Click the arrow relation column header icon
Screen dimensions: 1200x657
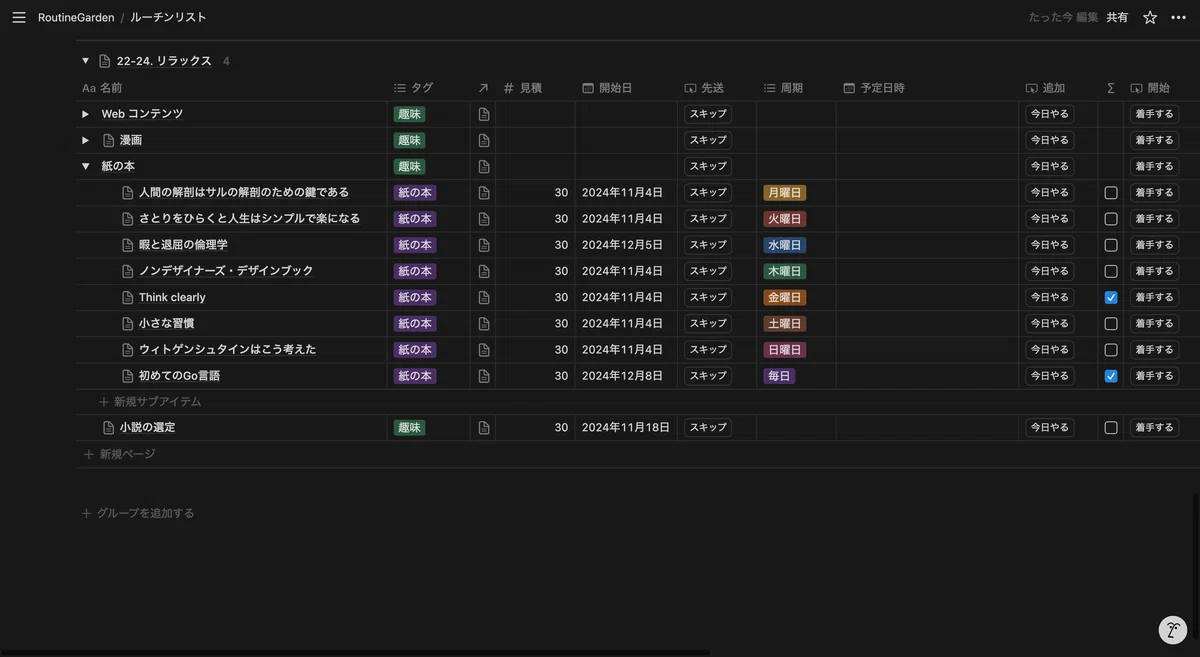pyautogui.click(x=483, y=88)
